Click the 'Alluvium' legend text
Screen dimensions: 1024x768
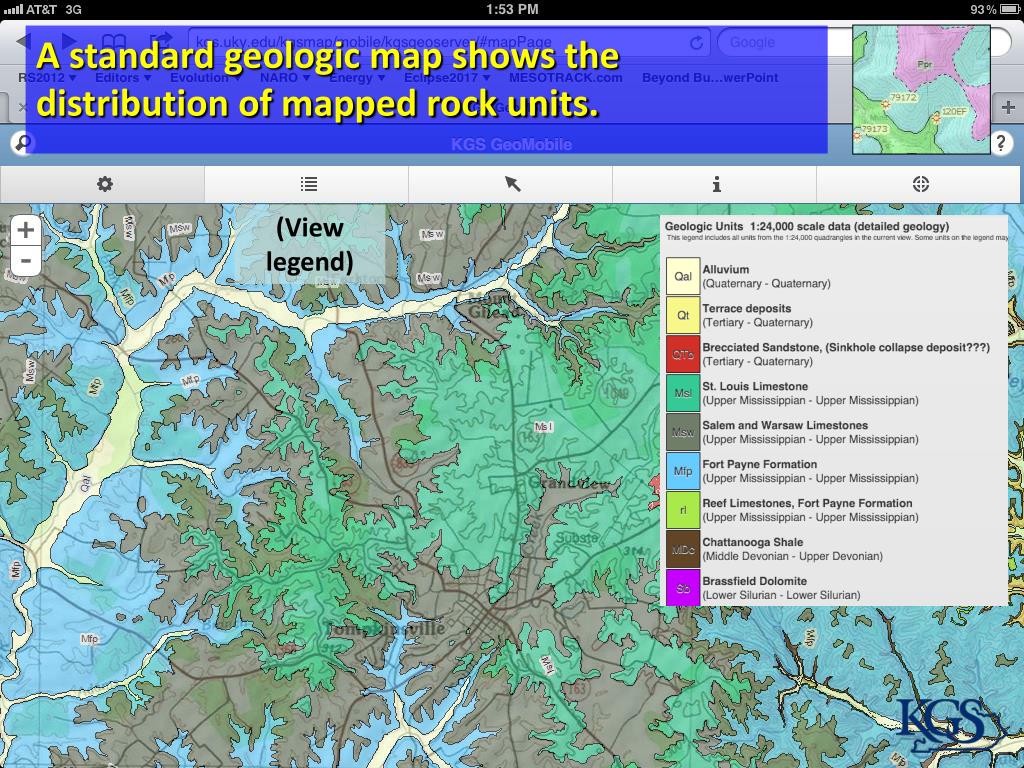point(726,269)
